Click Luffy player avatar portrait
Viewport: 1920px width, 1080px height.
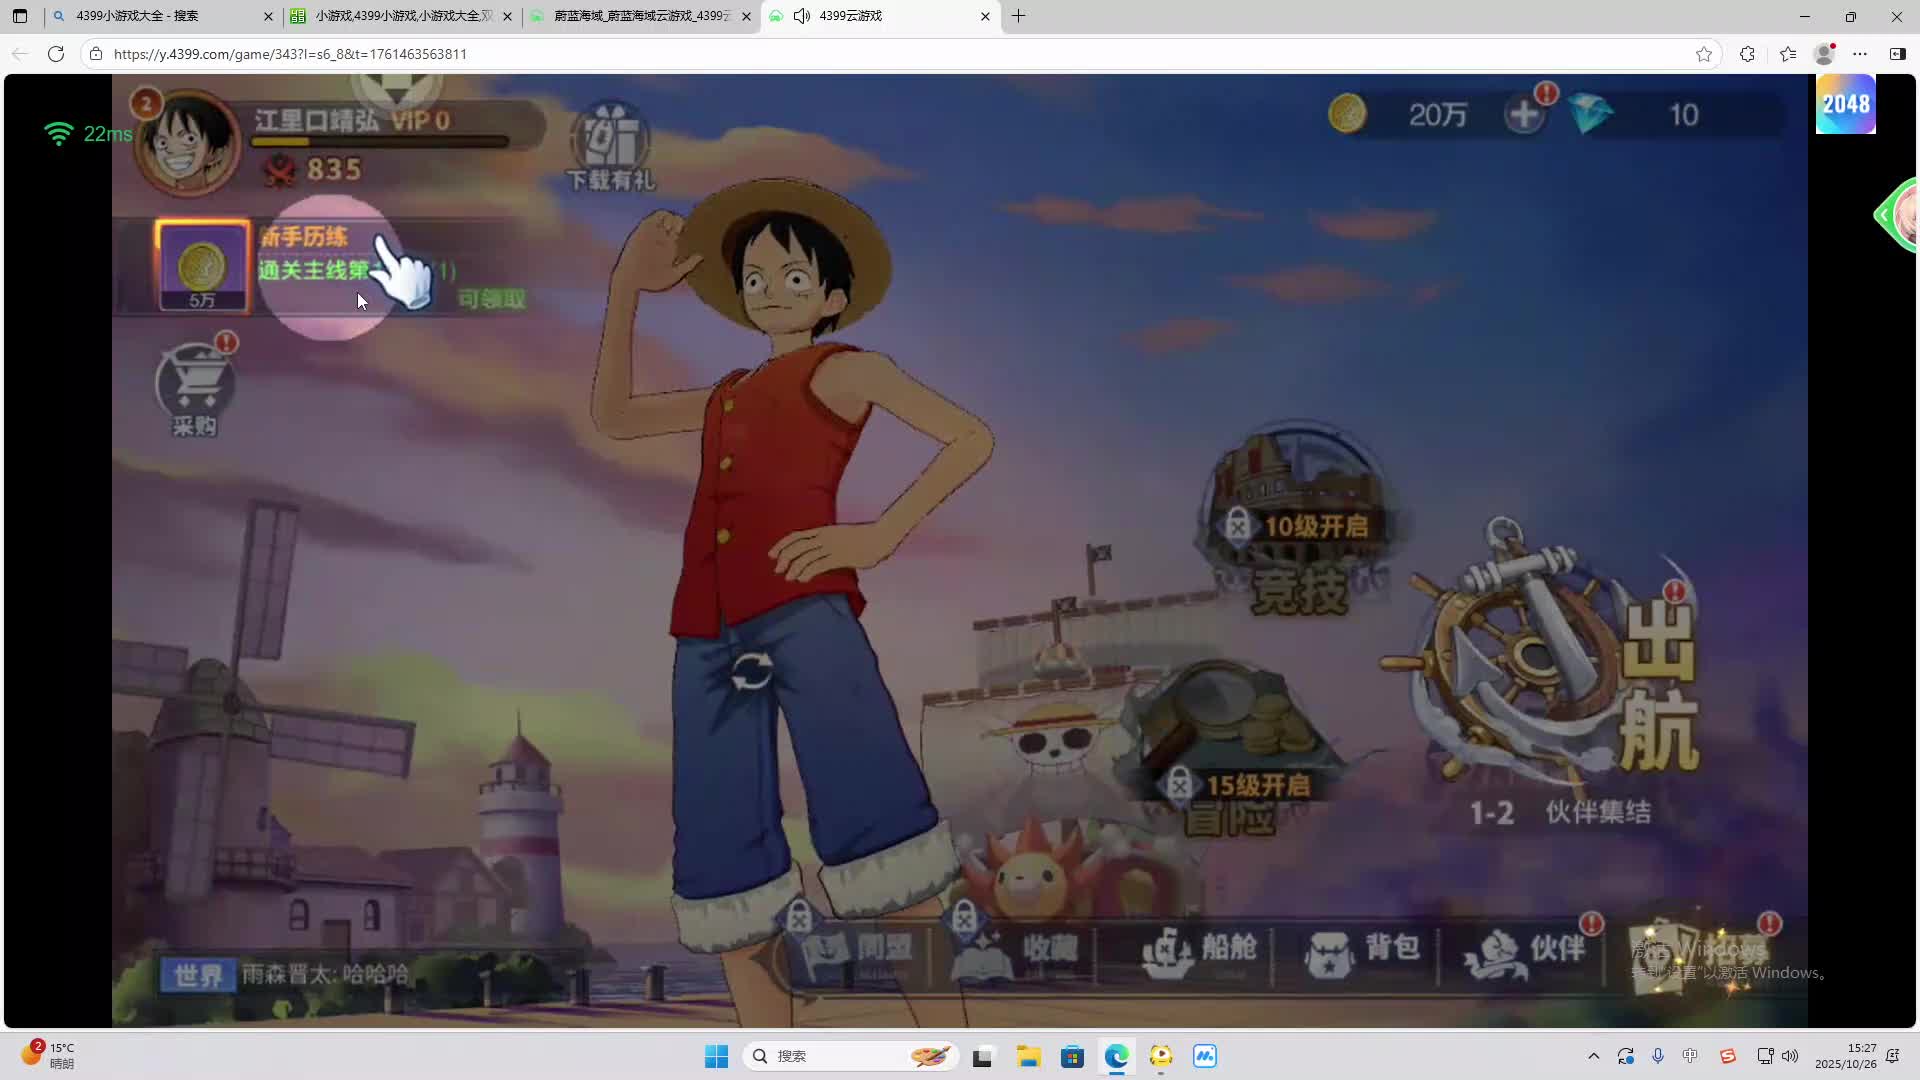pyautogui.click(x=188, y=142)
